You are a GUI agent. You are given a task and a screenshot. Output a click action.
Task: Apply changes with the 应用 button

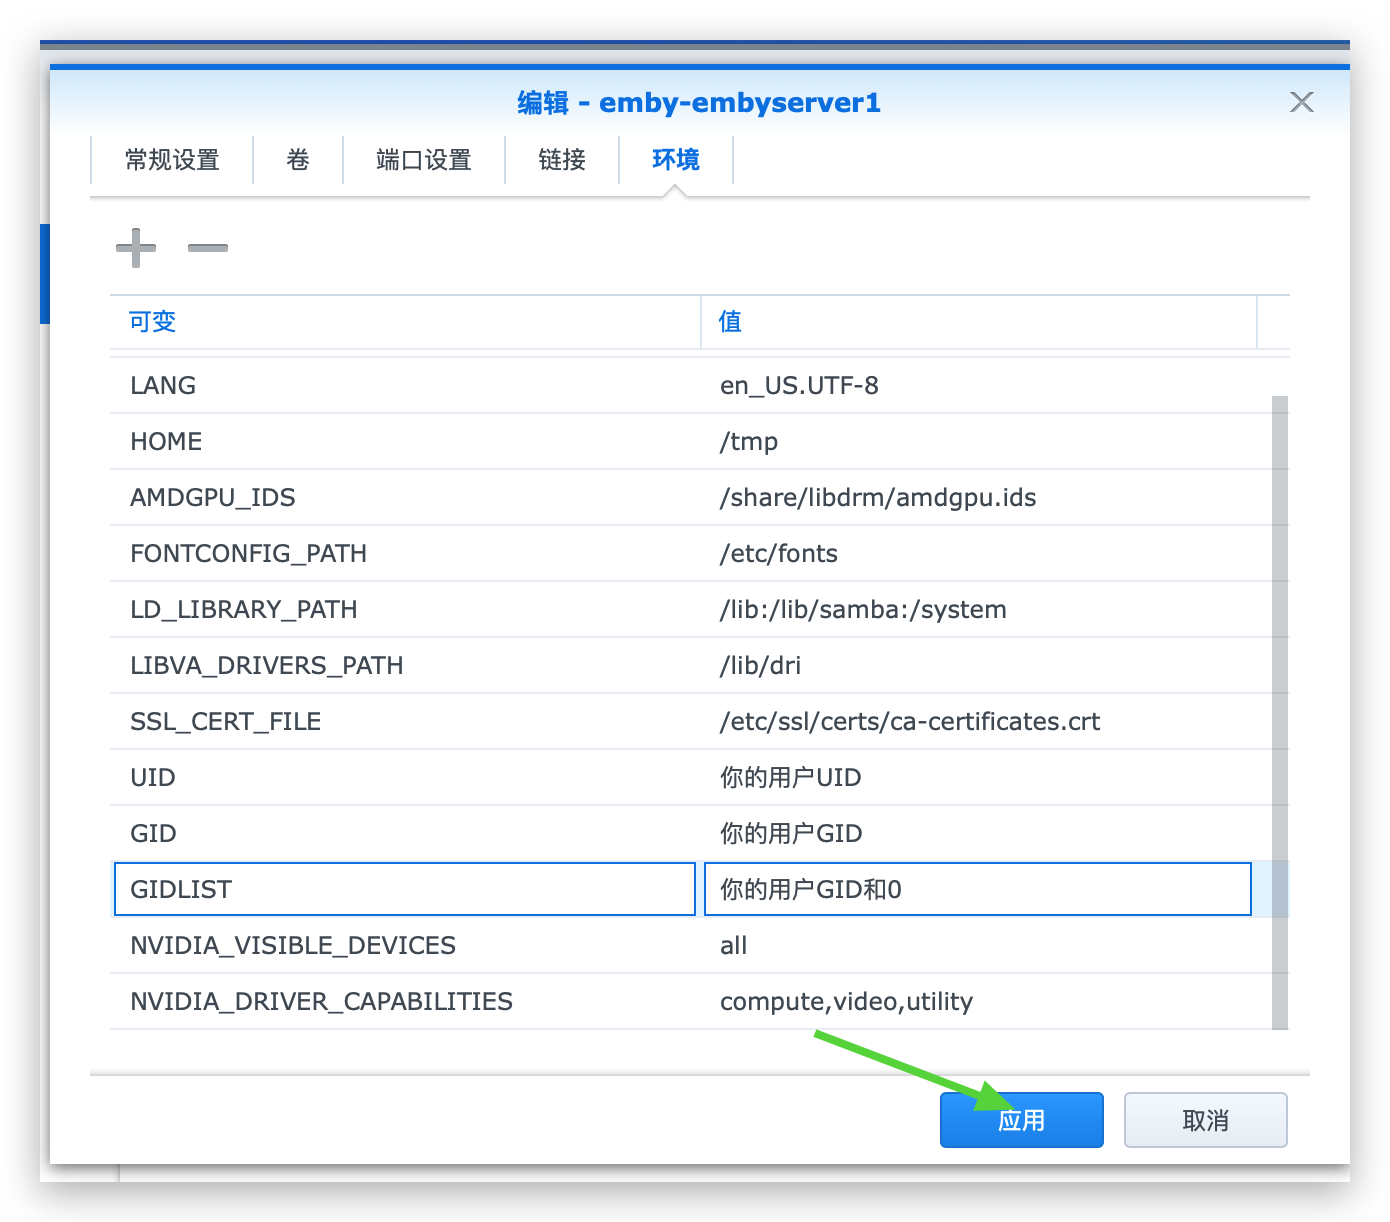tap(1022, 1120)
